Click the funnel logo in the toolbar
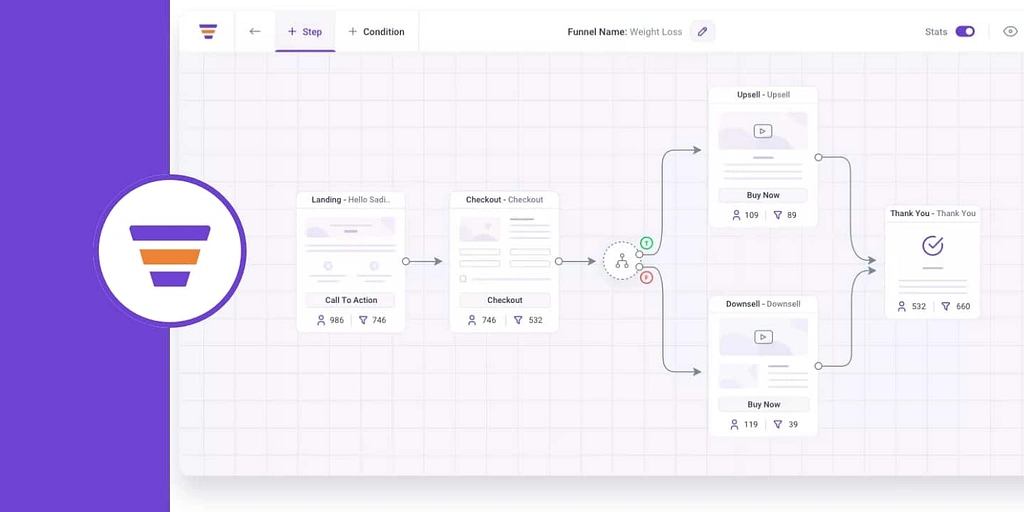Image resolution: width=1024 pixels, height=512 pixels. 208,31
